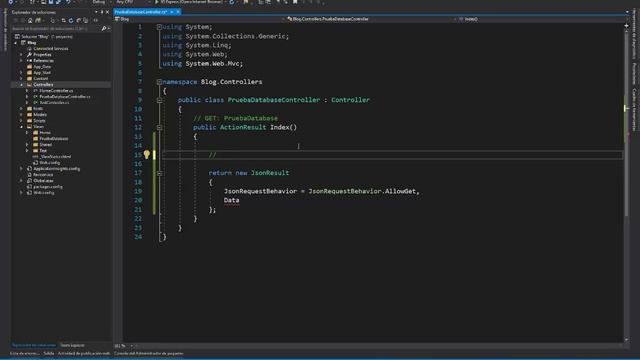Image resolution: width=640 pixels, height=360 pixels.
Task: Select PruebaDatabaseController.cs in Solution Explorer
Action: [x=65, y=97]
